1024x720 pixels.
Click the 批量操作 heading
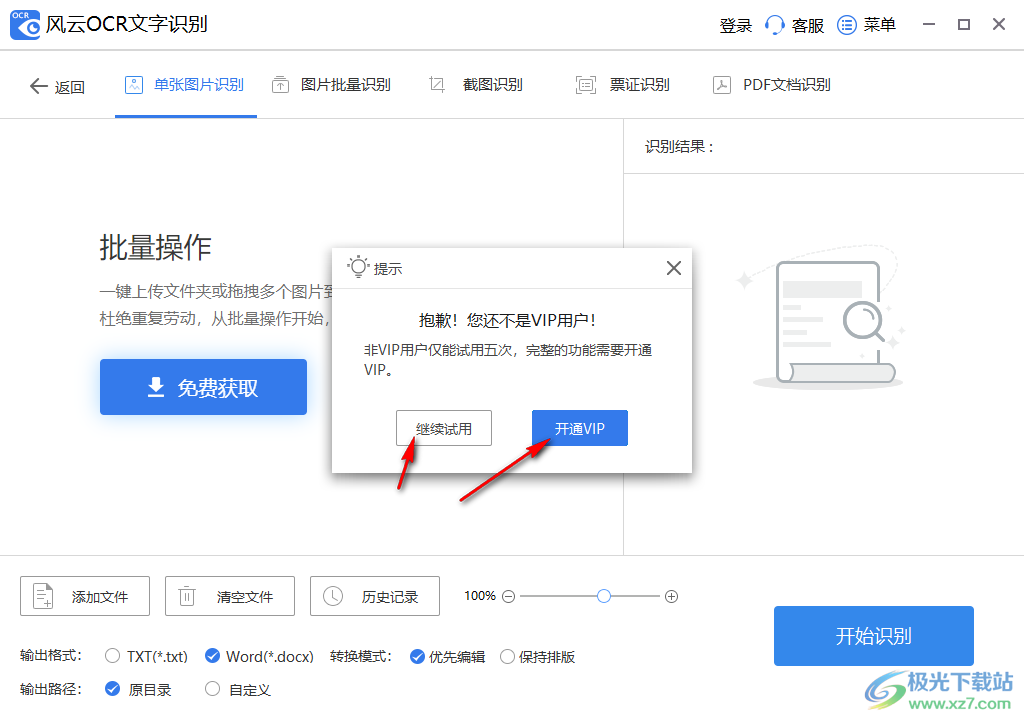(x=155, y=248)
